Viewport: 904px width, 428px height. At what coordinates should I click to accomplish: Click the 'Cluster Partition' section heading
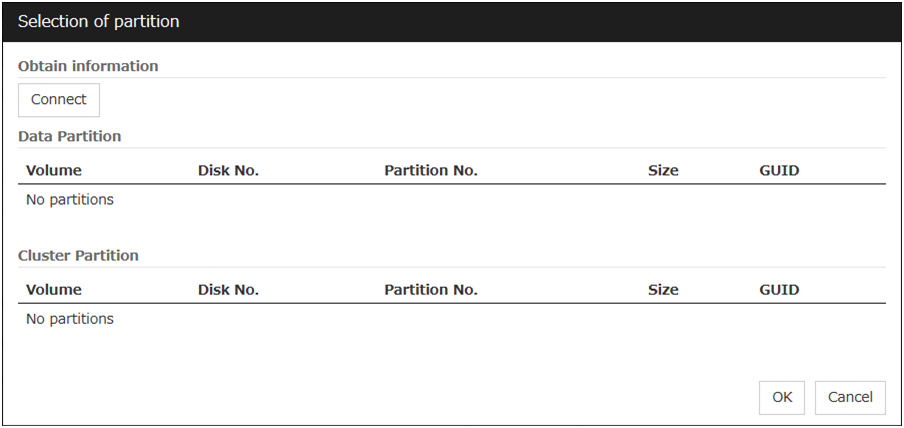[78, 256]
